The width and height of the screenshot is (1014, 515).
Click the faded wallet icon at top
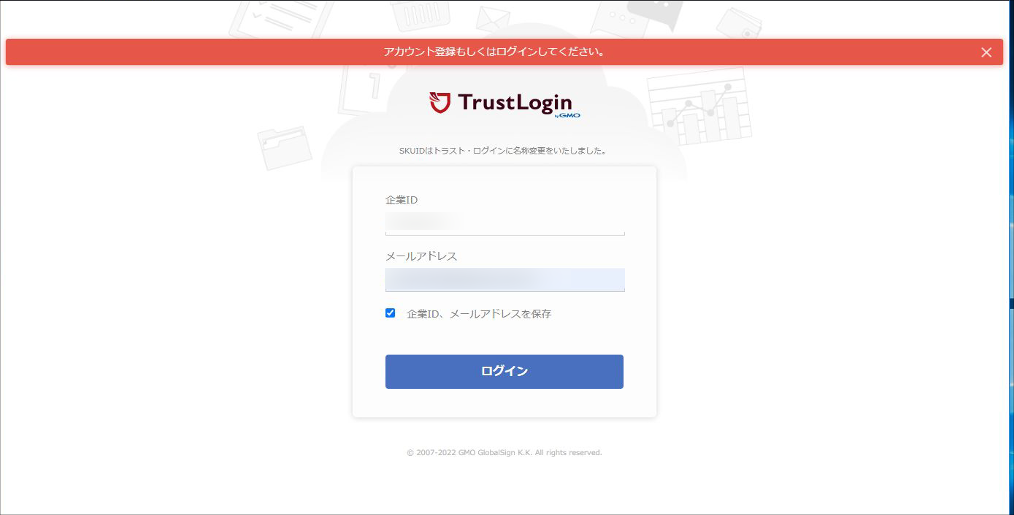click(739, 22)
